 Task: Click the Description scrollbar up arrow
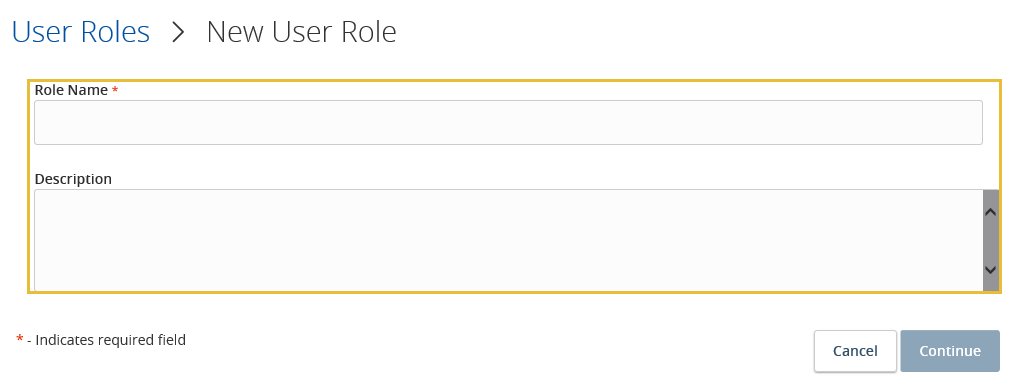pos(991,212)
